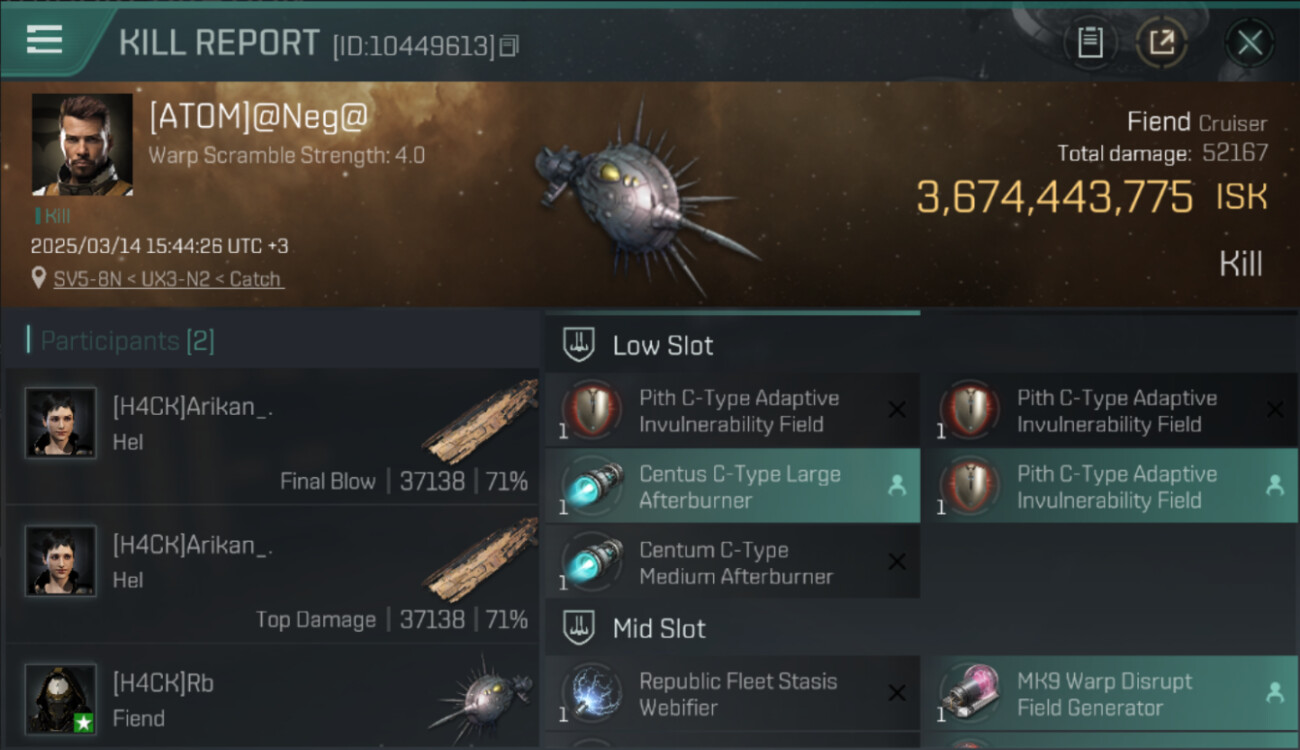Image resolution: width=1300 pixels, height=750 pixels.
Task: Select Centus C-Type Large Afterburner item
Action: [739, 486]
